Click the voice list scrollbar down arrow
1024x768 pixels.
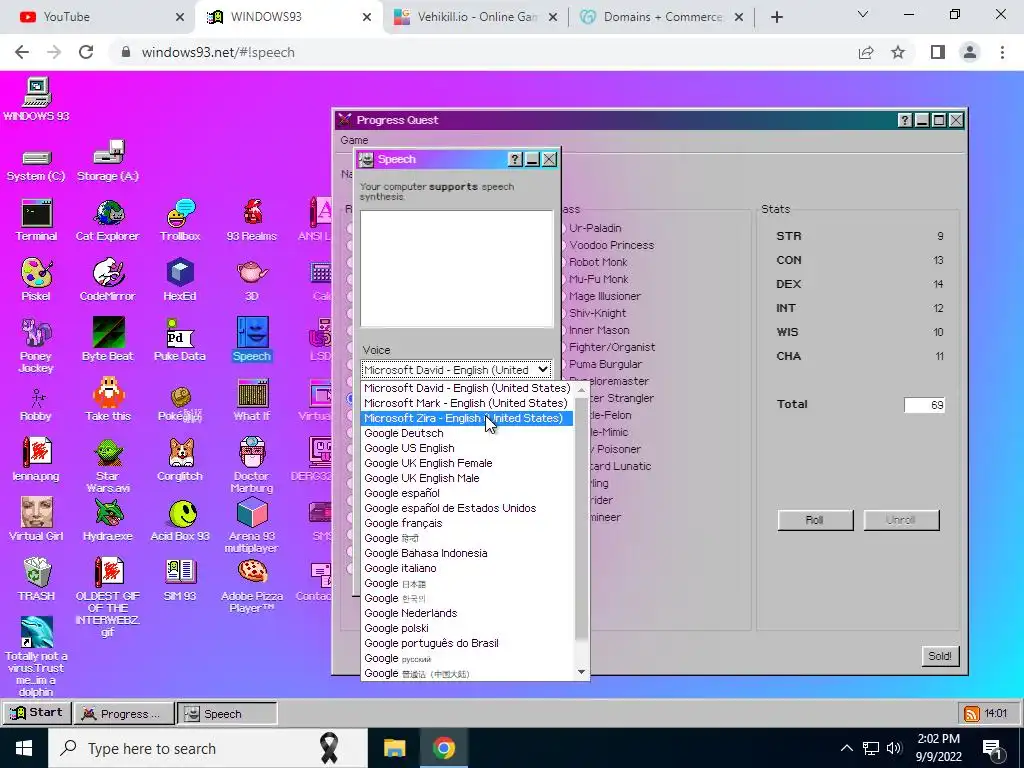pos(581,672)
